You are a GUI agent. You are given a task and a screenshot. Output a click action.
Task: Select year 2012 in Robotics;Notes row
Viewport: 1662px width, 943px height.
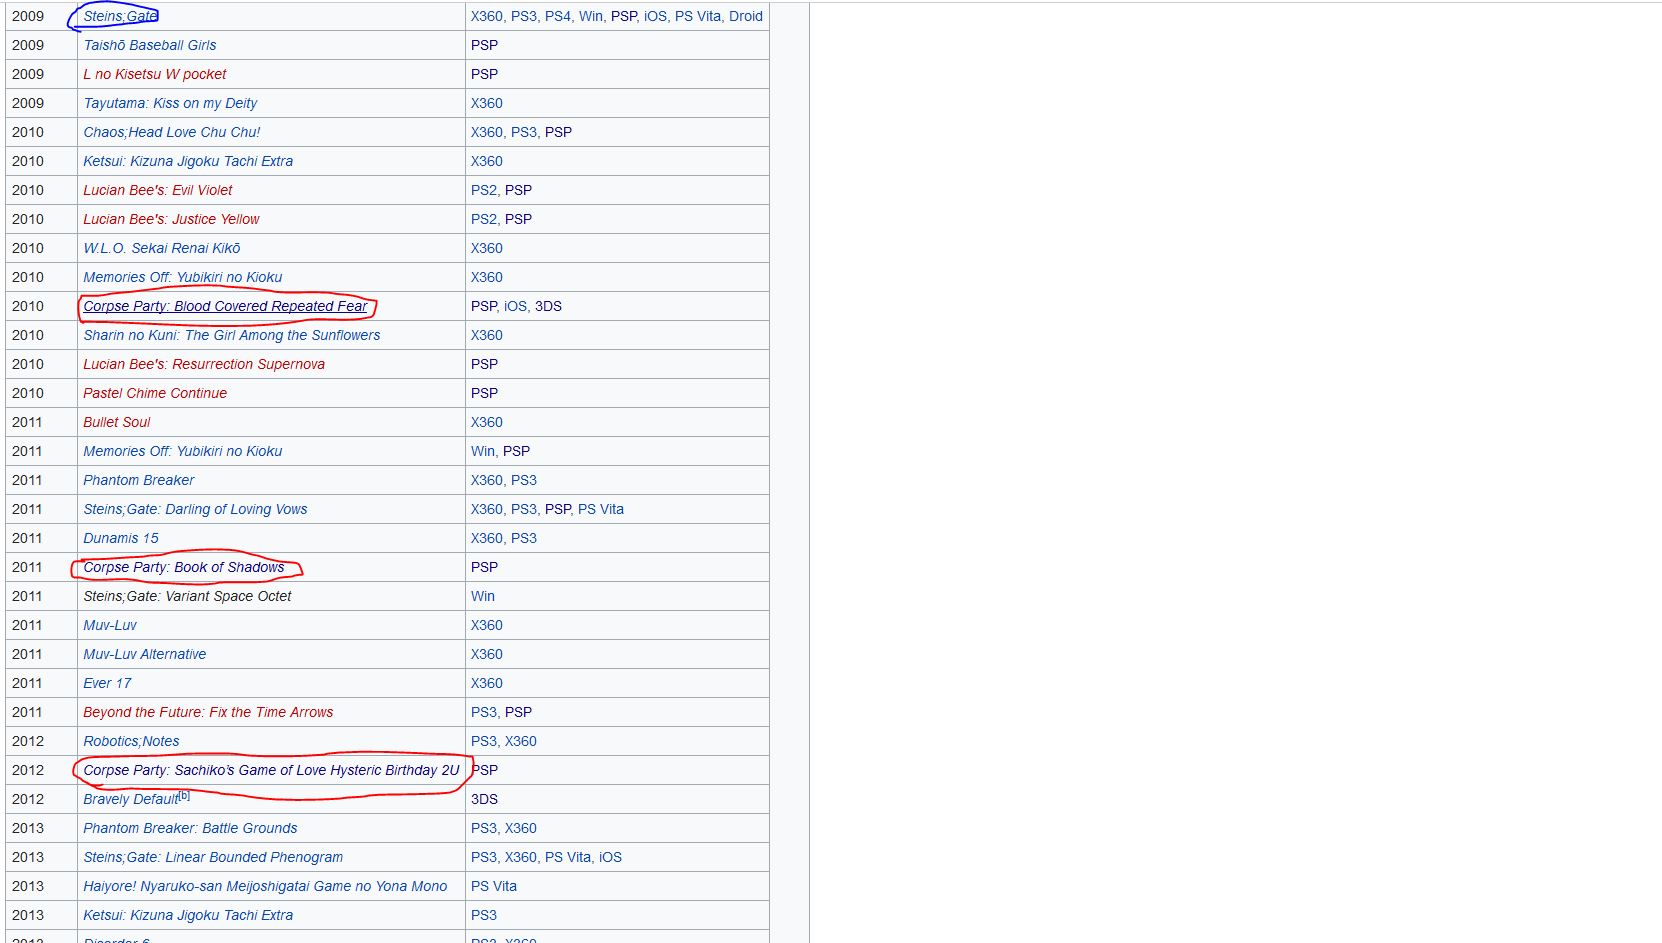coord(28,741)
